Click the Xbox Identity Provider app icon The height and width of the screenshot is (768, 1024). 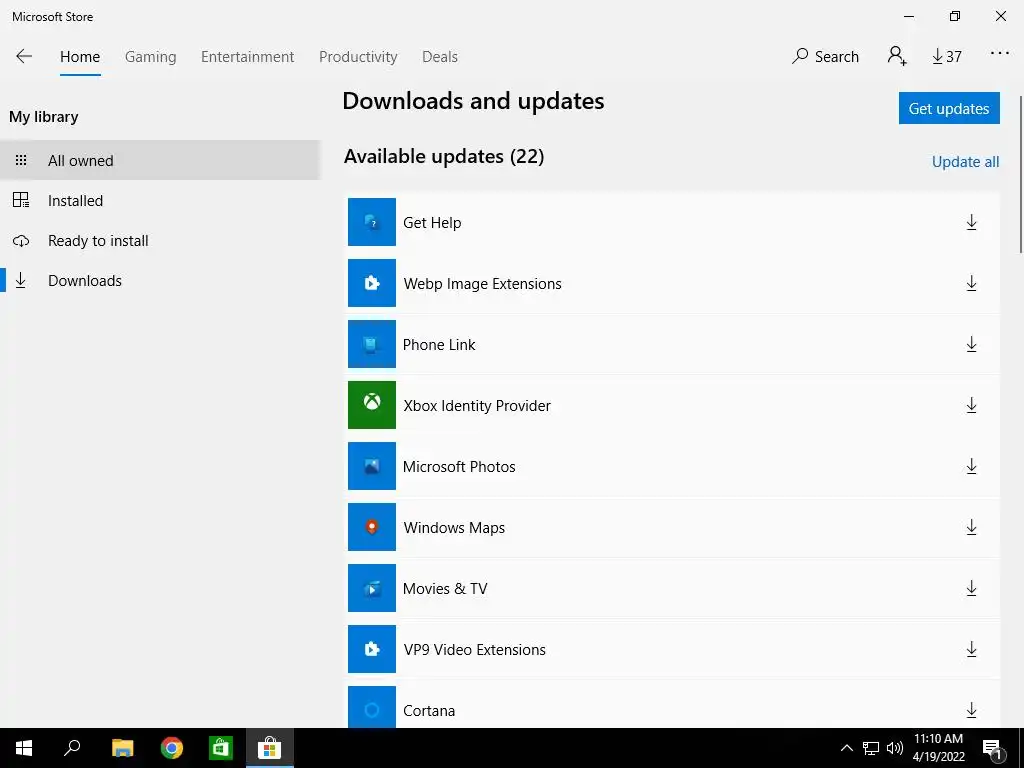pos(372,405)
